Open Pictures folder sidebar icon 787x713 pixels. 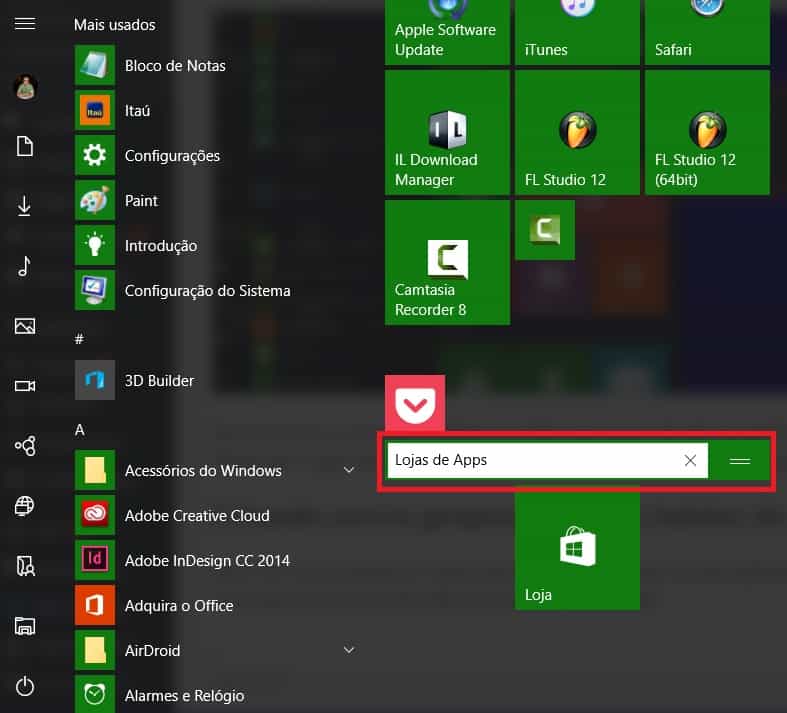(x=25, y=326)
